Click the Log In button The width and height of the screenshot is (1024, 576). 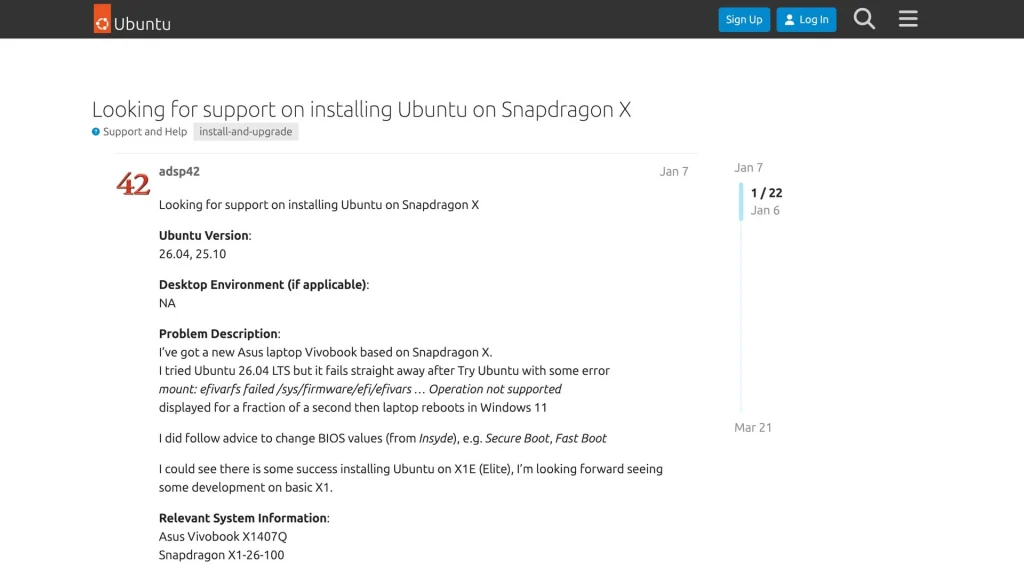click(806, 20)
